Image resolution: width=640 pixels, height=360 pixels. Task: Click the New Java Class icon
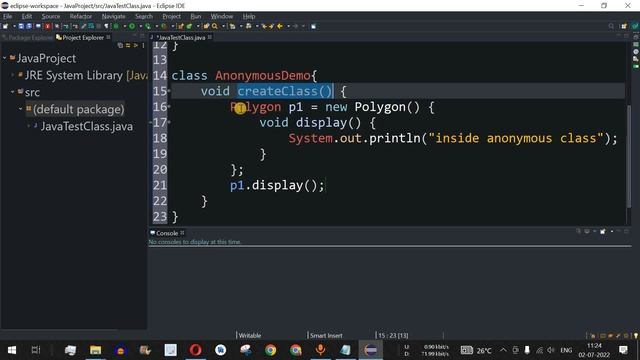tap(189, 26)
